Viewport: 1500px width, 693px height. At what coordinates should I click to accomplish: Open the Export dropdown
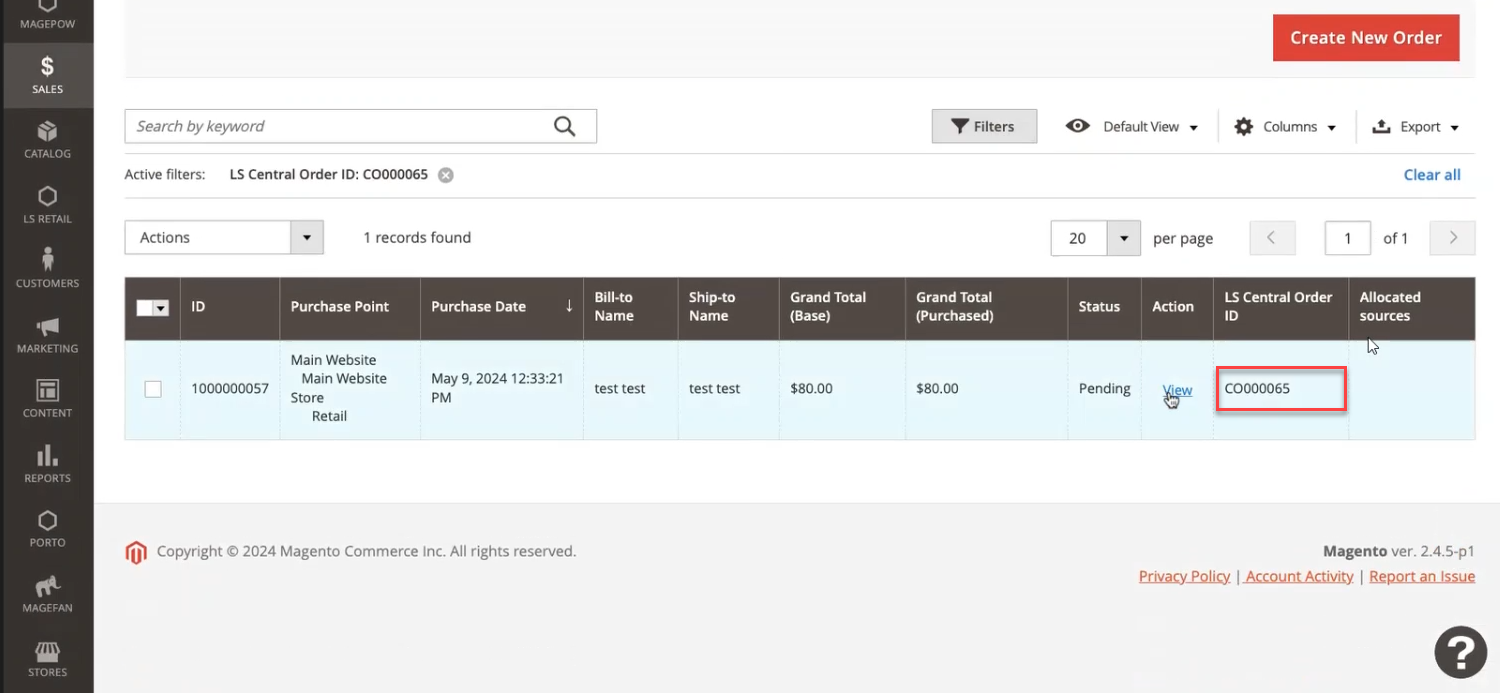tap(1415, 127)
